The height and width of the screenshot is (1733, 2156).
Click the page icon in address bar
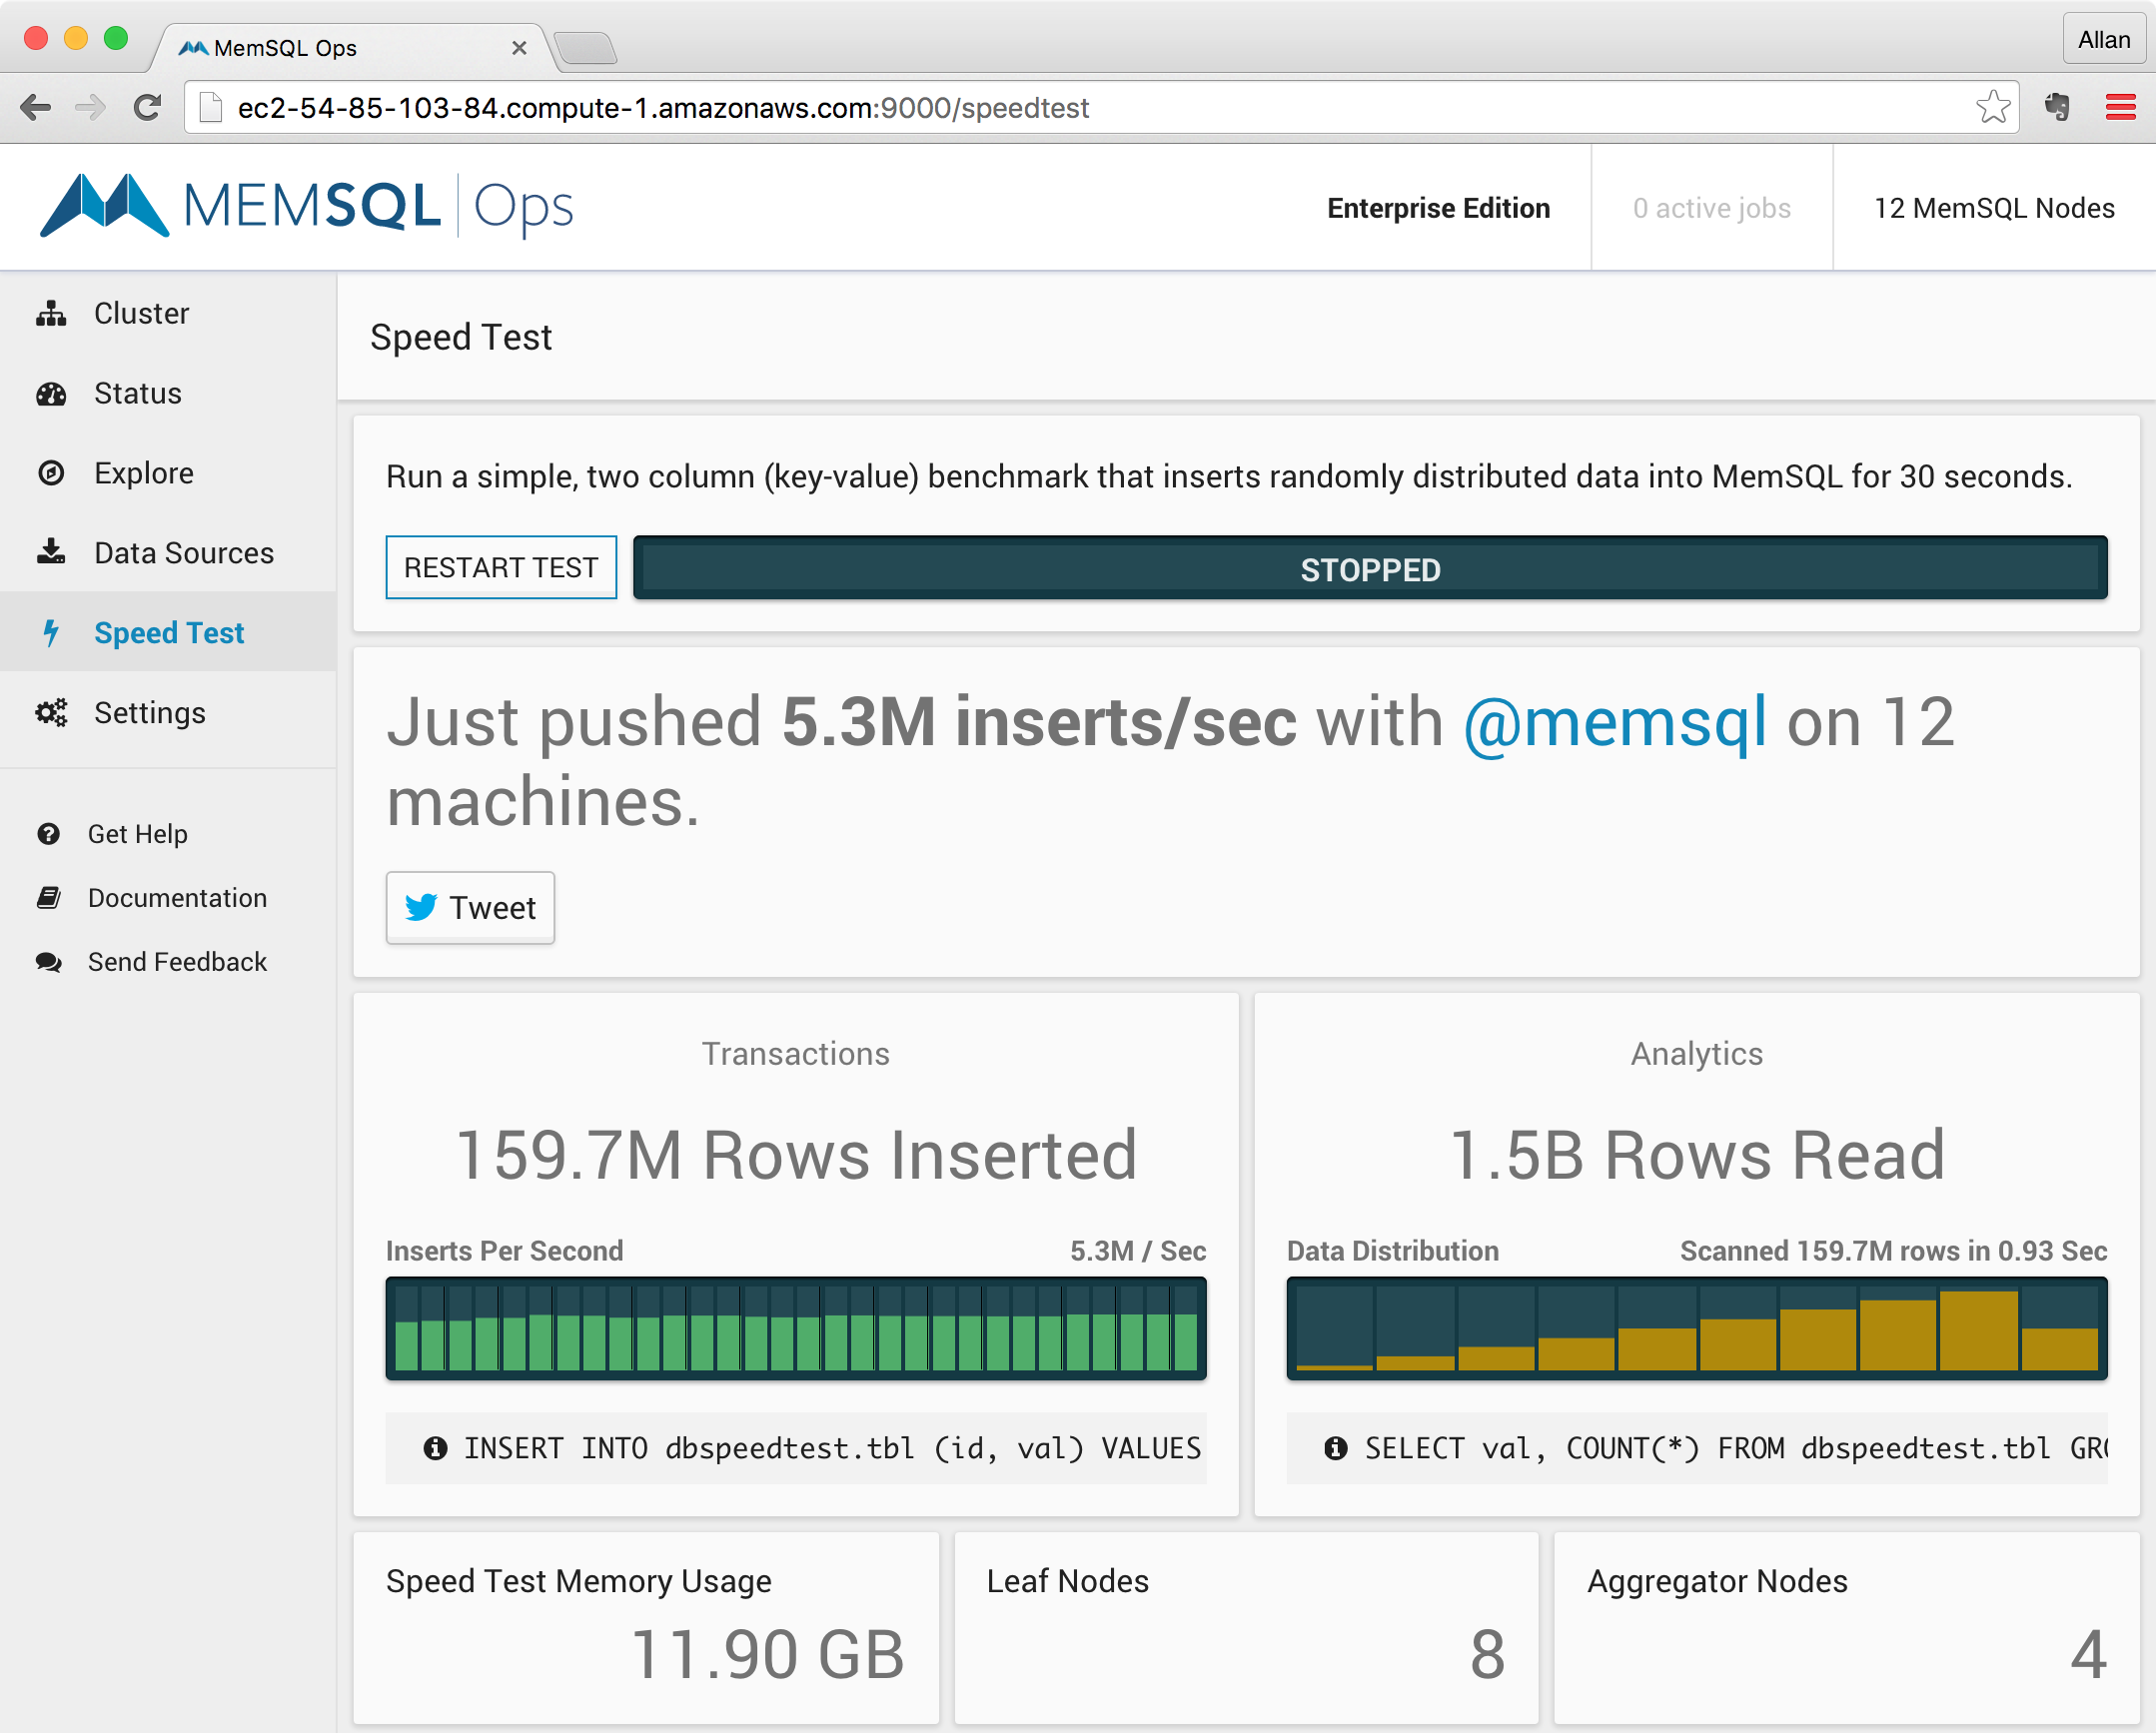pos(210,107)
